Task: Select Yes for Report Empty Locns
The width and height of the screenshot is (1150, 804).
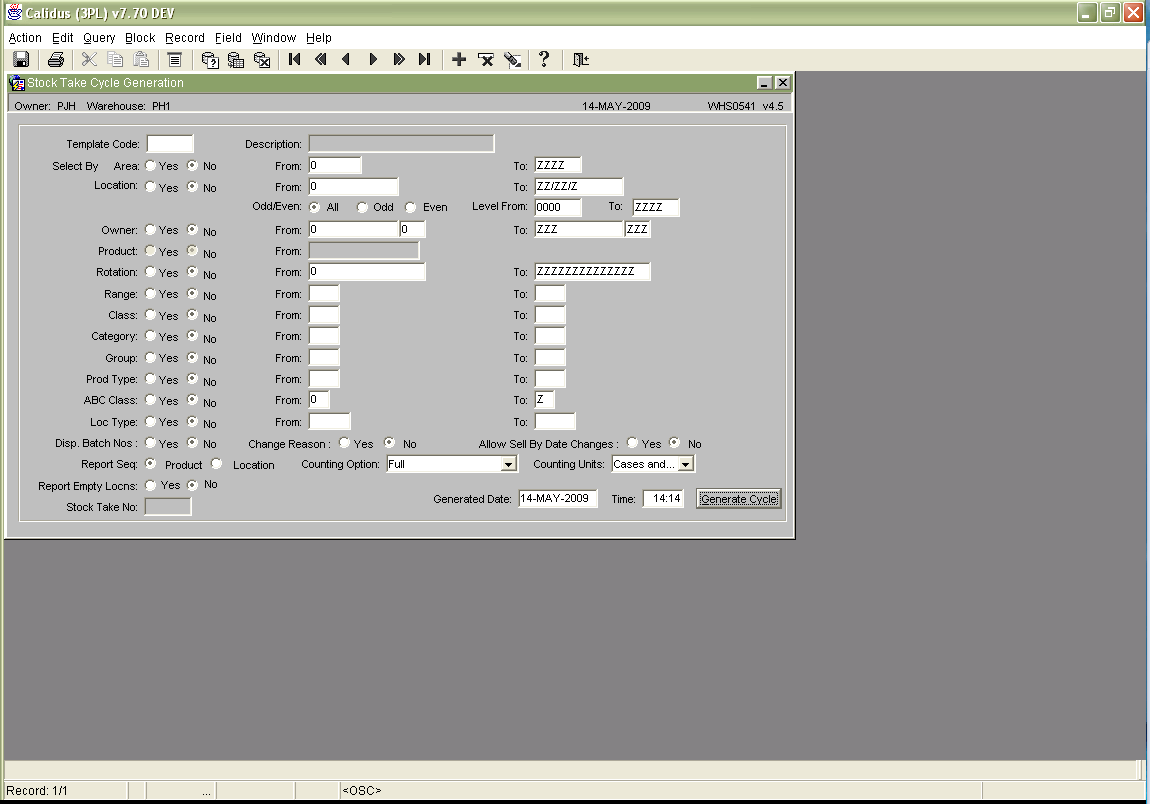Action: [150, 485]
